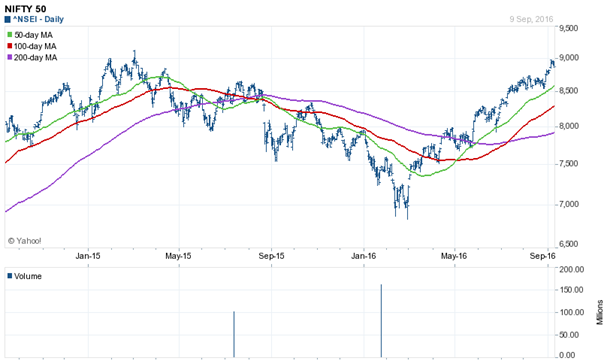Click the green 50-day MA legend swatch
Screen dimensions: 608x362
click(10, 35)
